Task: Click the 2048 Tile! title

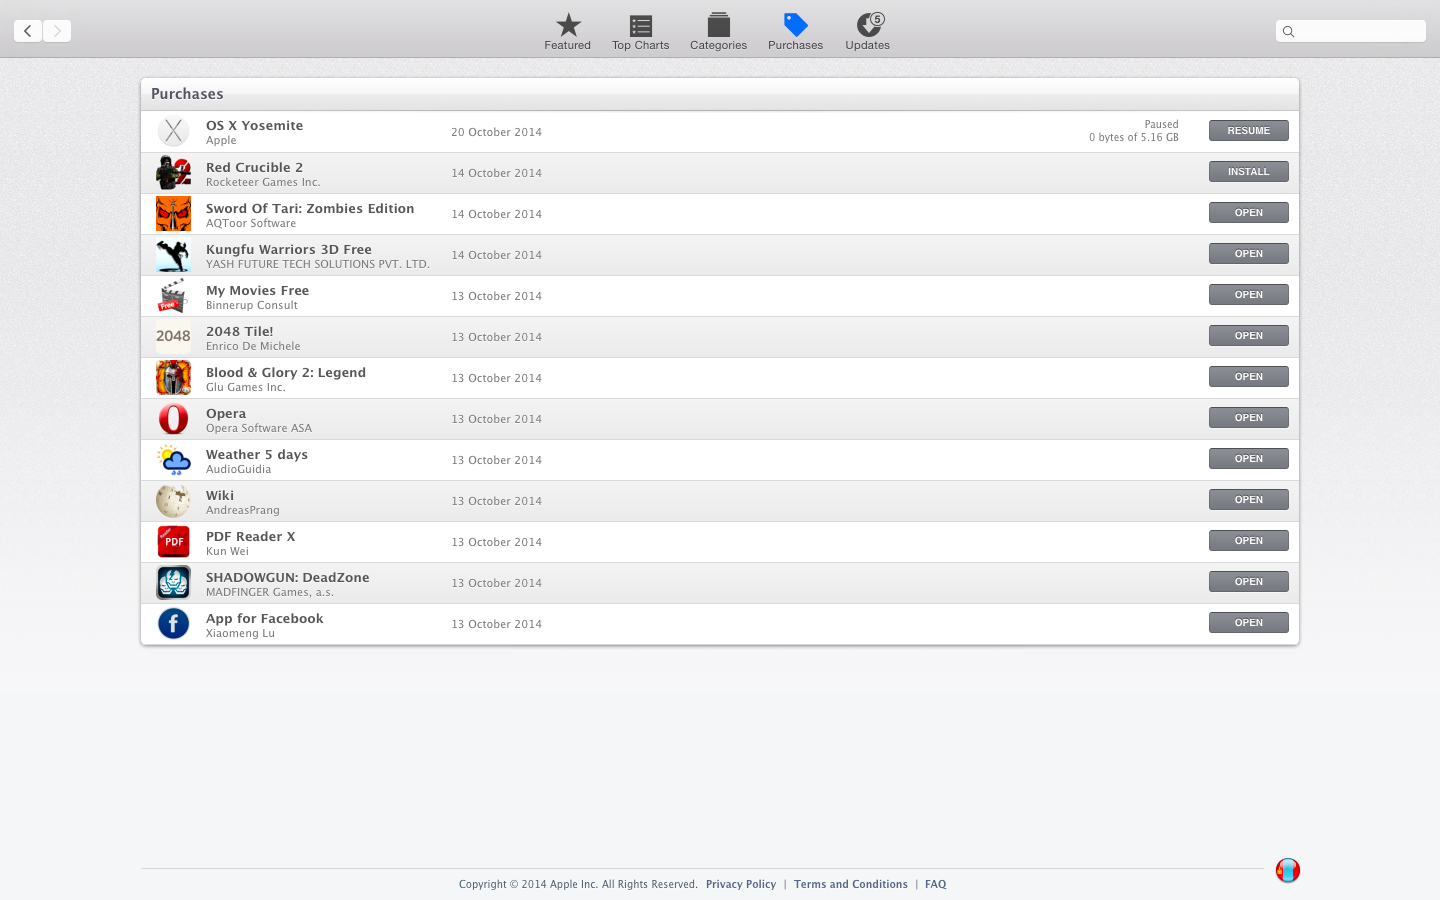Action: point(239,331)
